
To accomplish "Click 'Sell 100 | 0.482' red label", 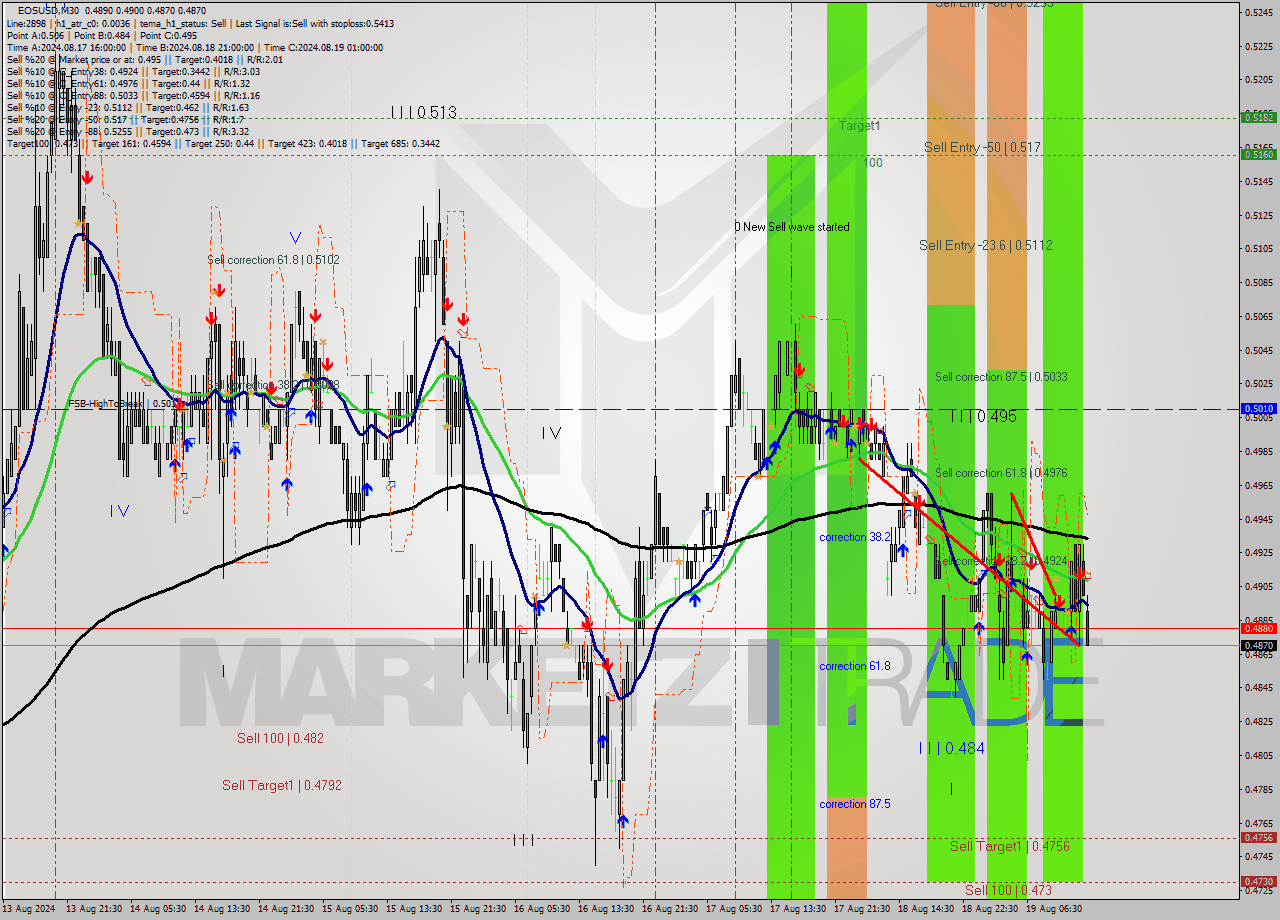I will 280,738.
